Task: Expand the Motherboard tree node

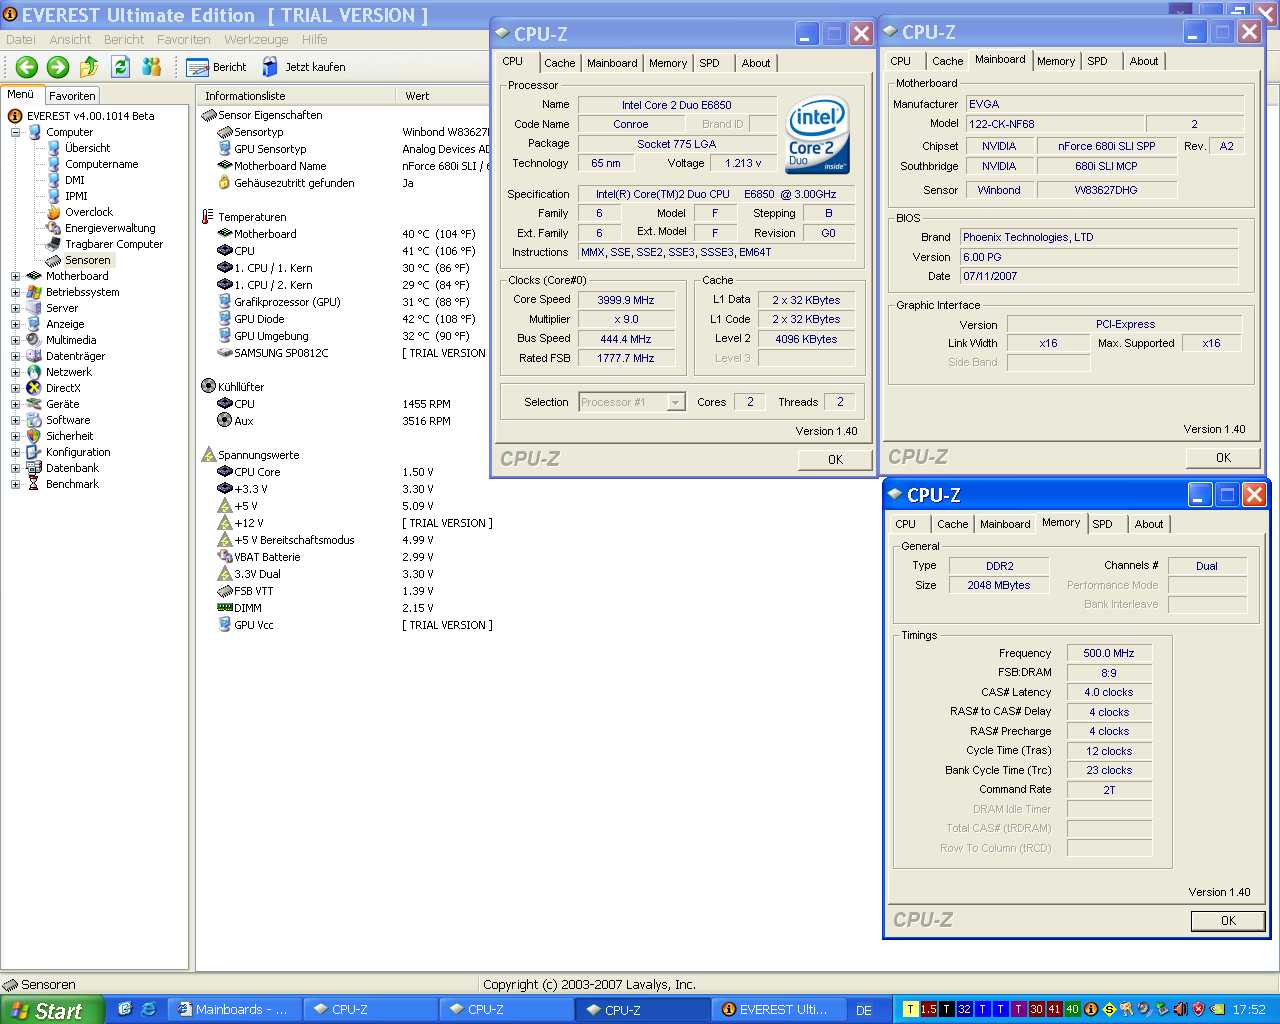Action: 15,276
